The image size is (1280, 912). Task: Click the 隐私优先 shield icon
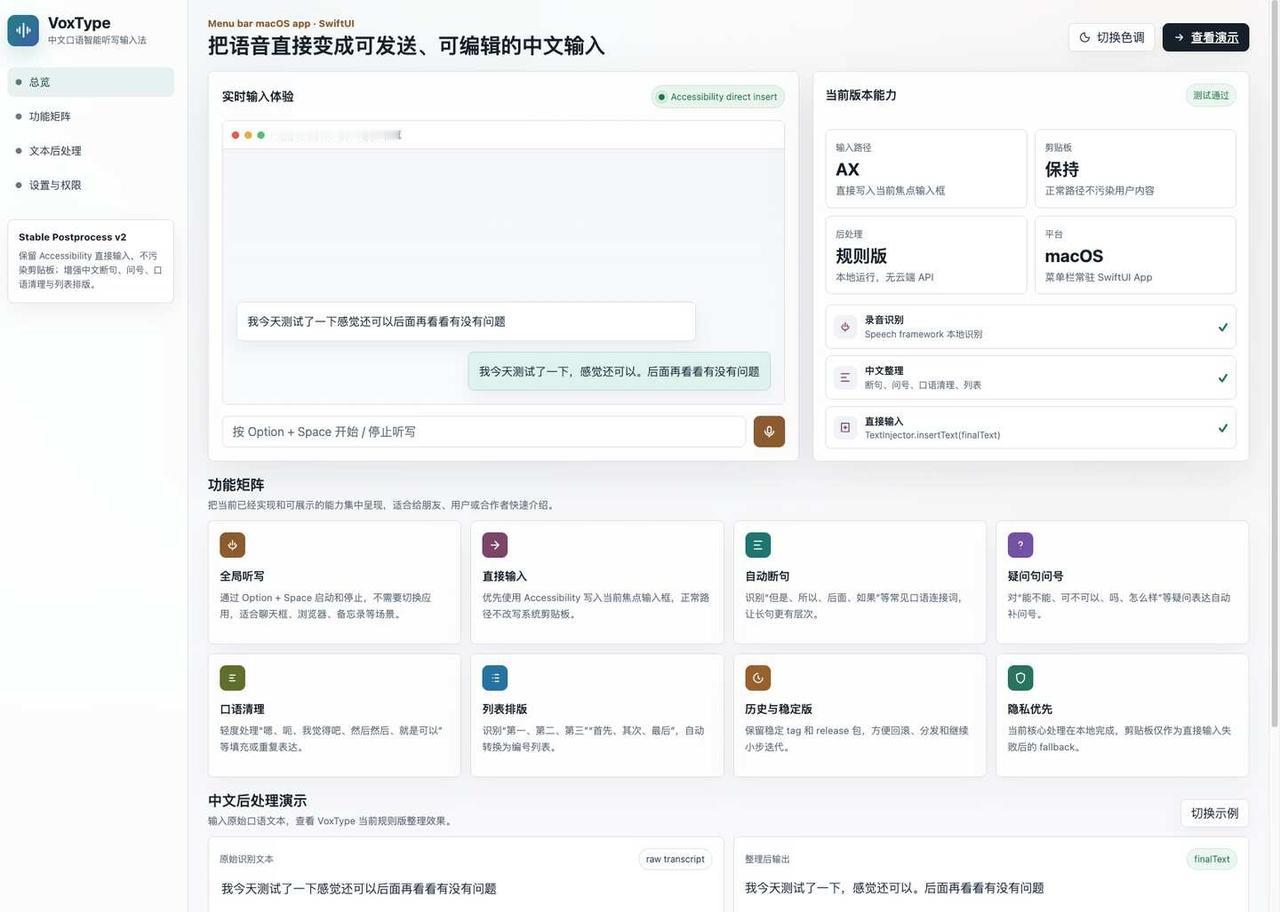click(x=1020, y=678)
